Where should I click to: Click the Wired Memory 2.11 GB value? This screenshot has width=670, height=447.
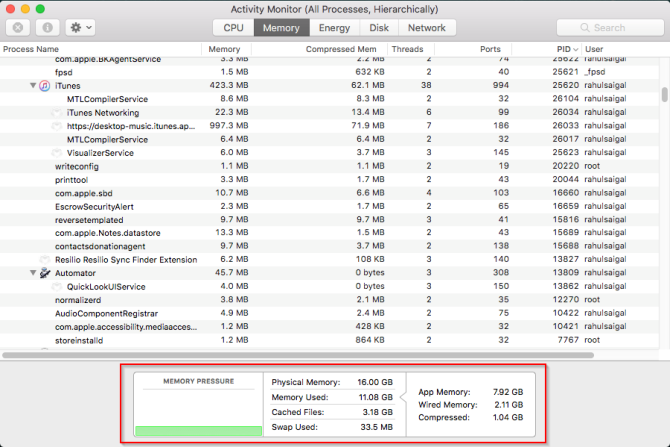point(508,405)
